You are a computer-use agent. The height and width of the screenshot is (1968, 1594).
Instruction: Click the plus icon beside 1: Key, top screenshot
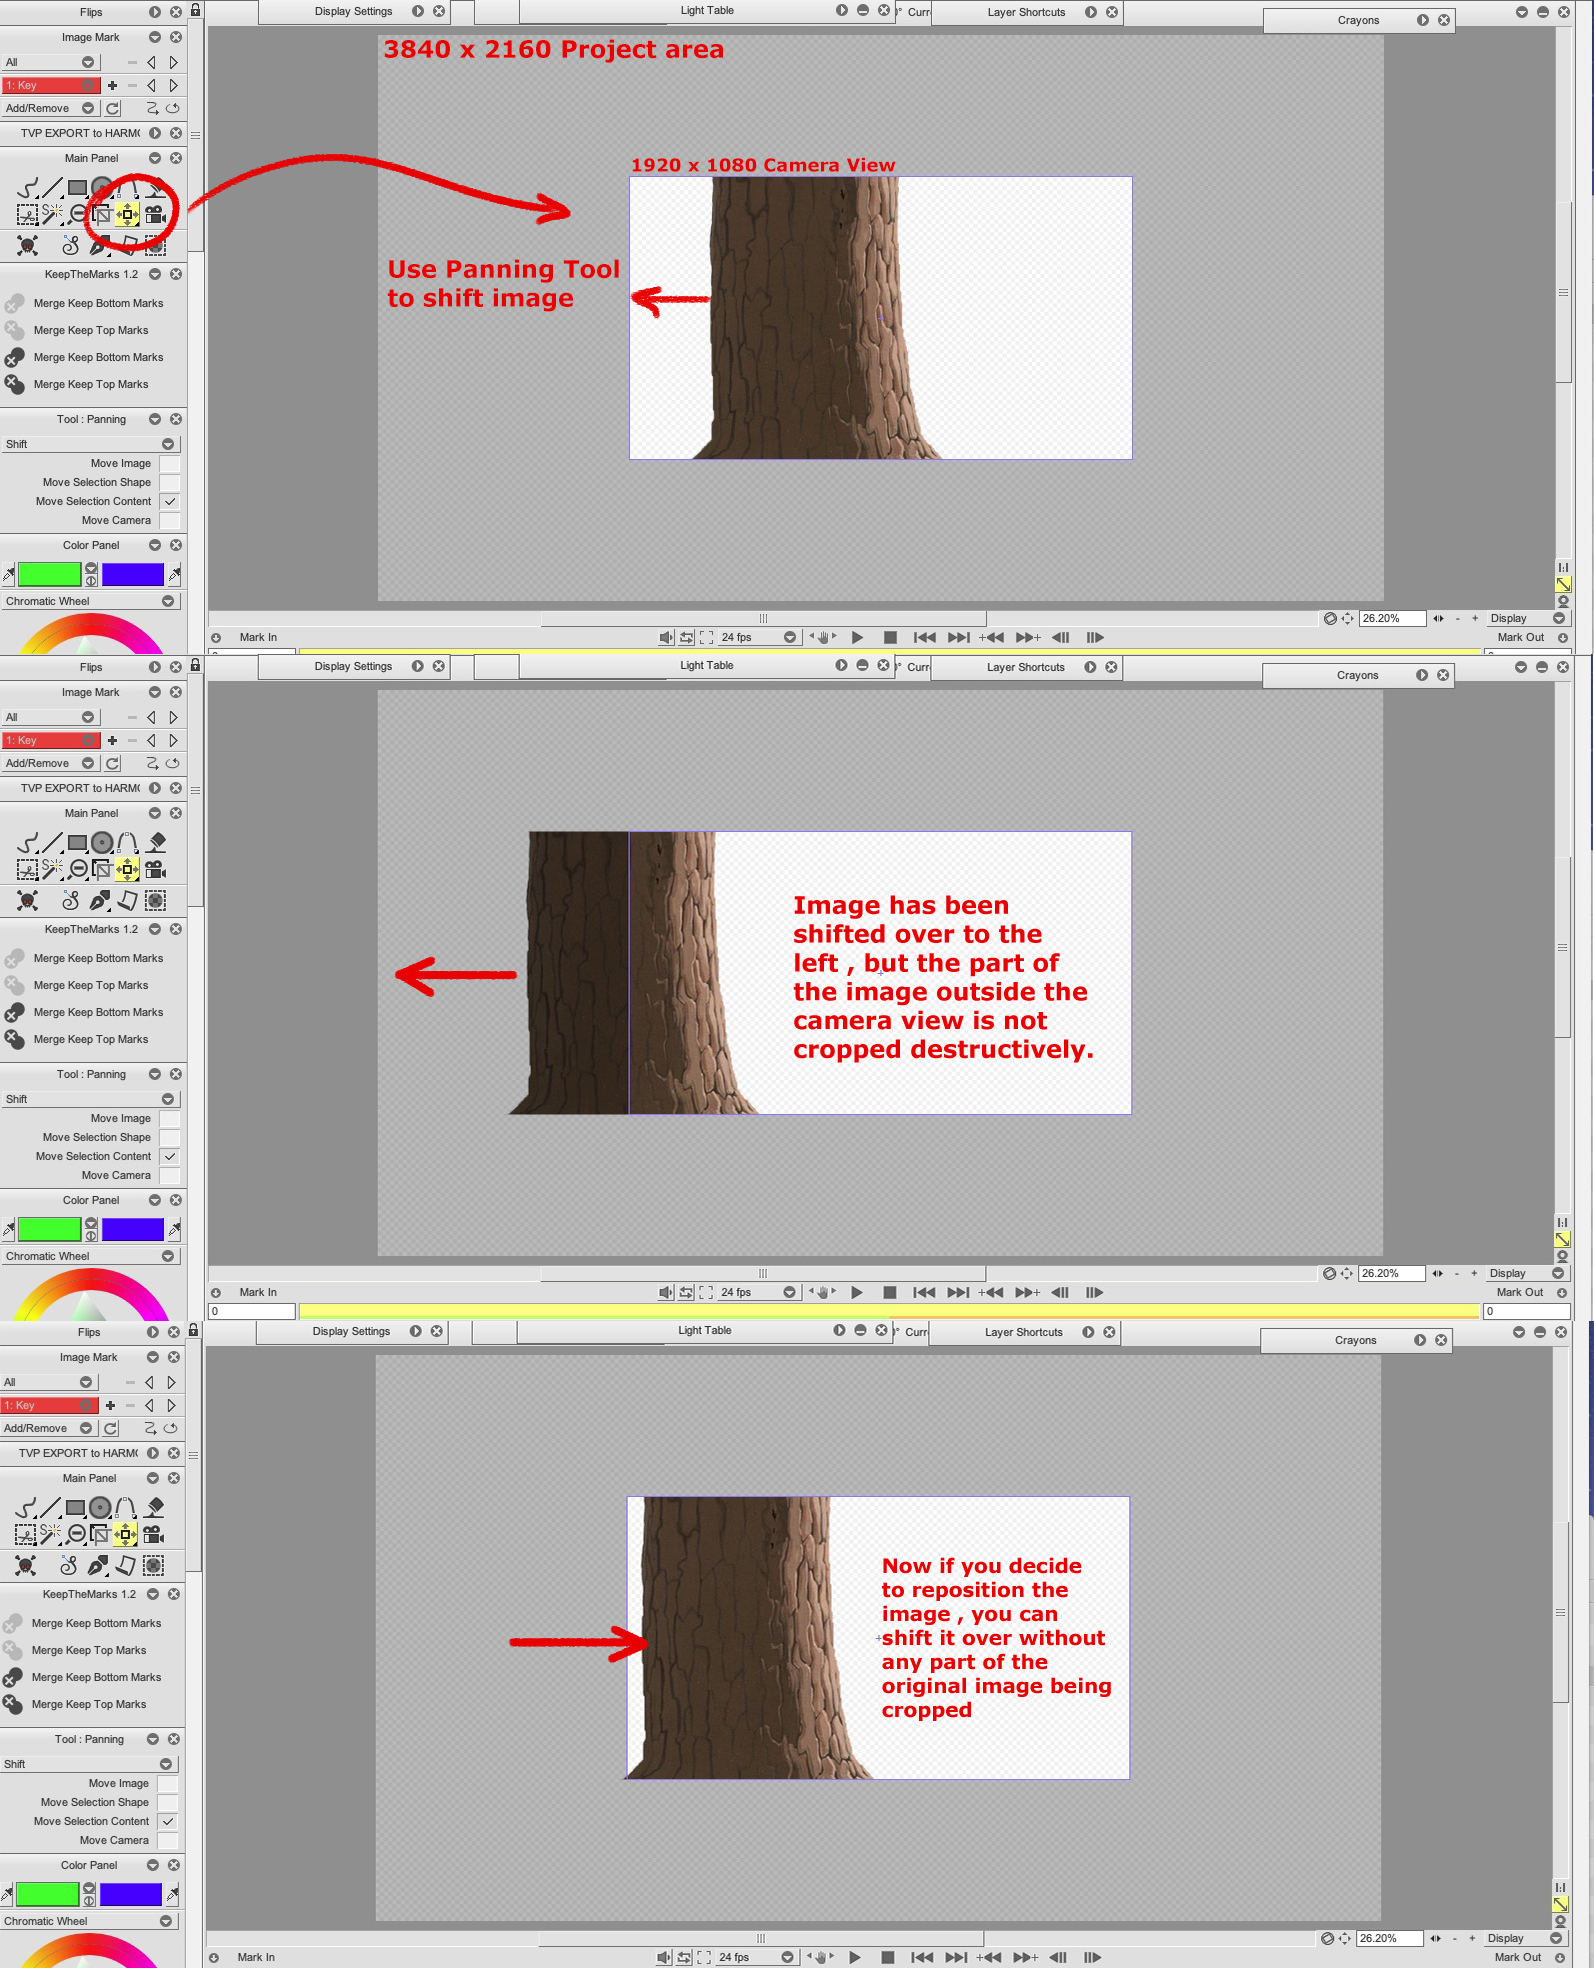pyautogui.click(x=112, y=85)
